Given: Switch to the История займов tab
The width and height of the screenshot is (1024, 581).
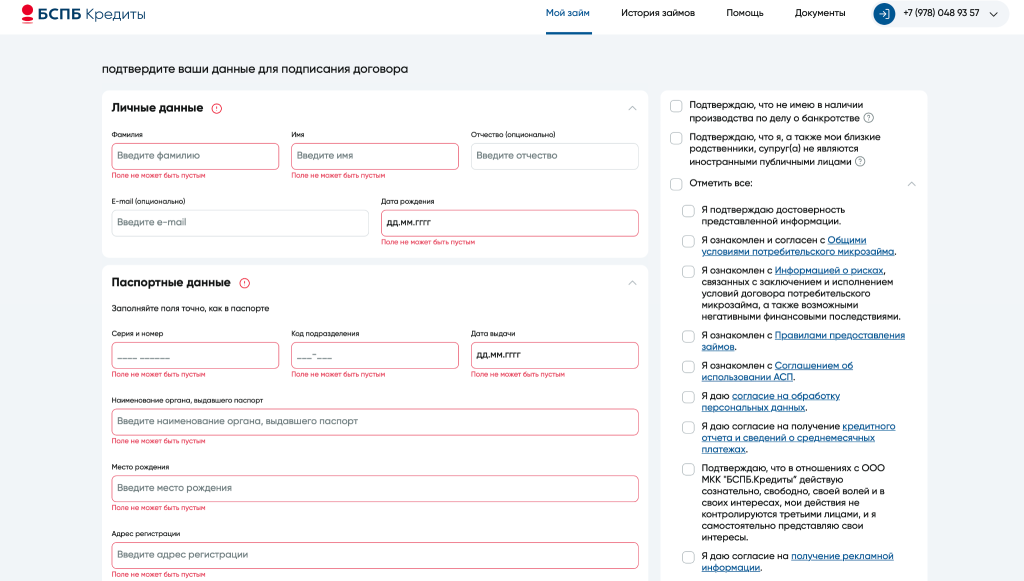Looking at the screenshot, I should pyautogui.click(x=660, y=15).
